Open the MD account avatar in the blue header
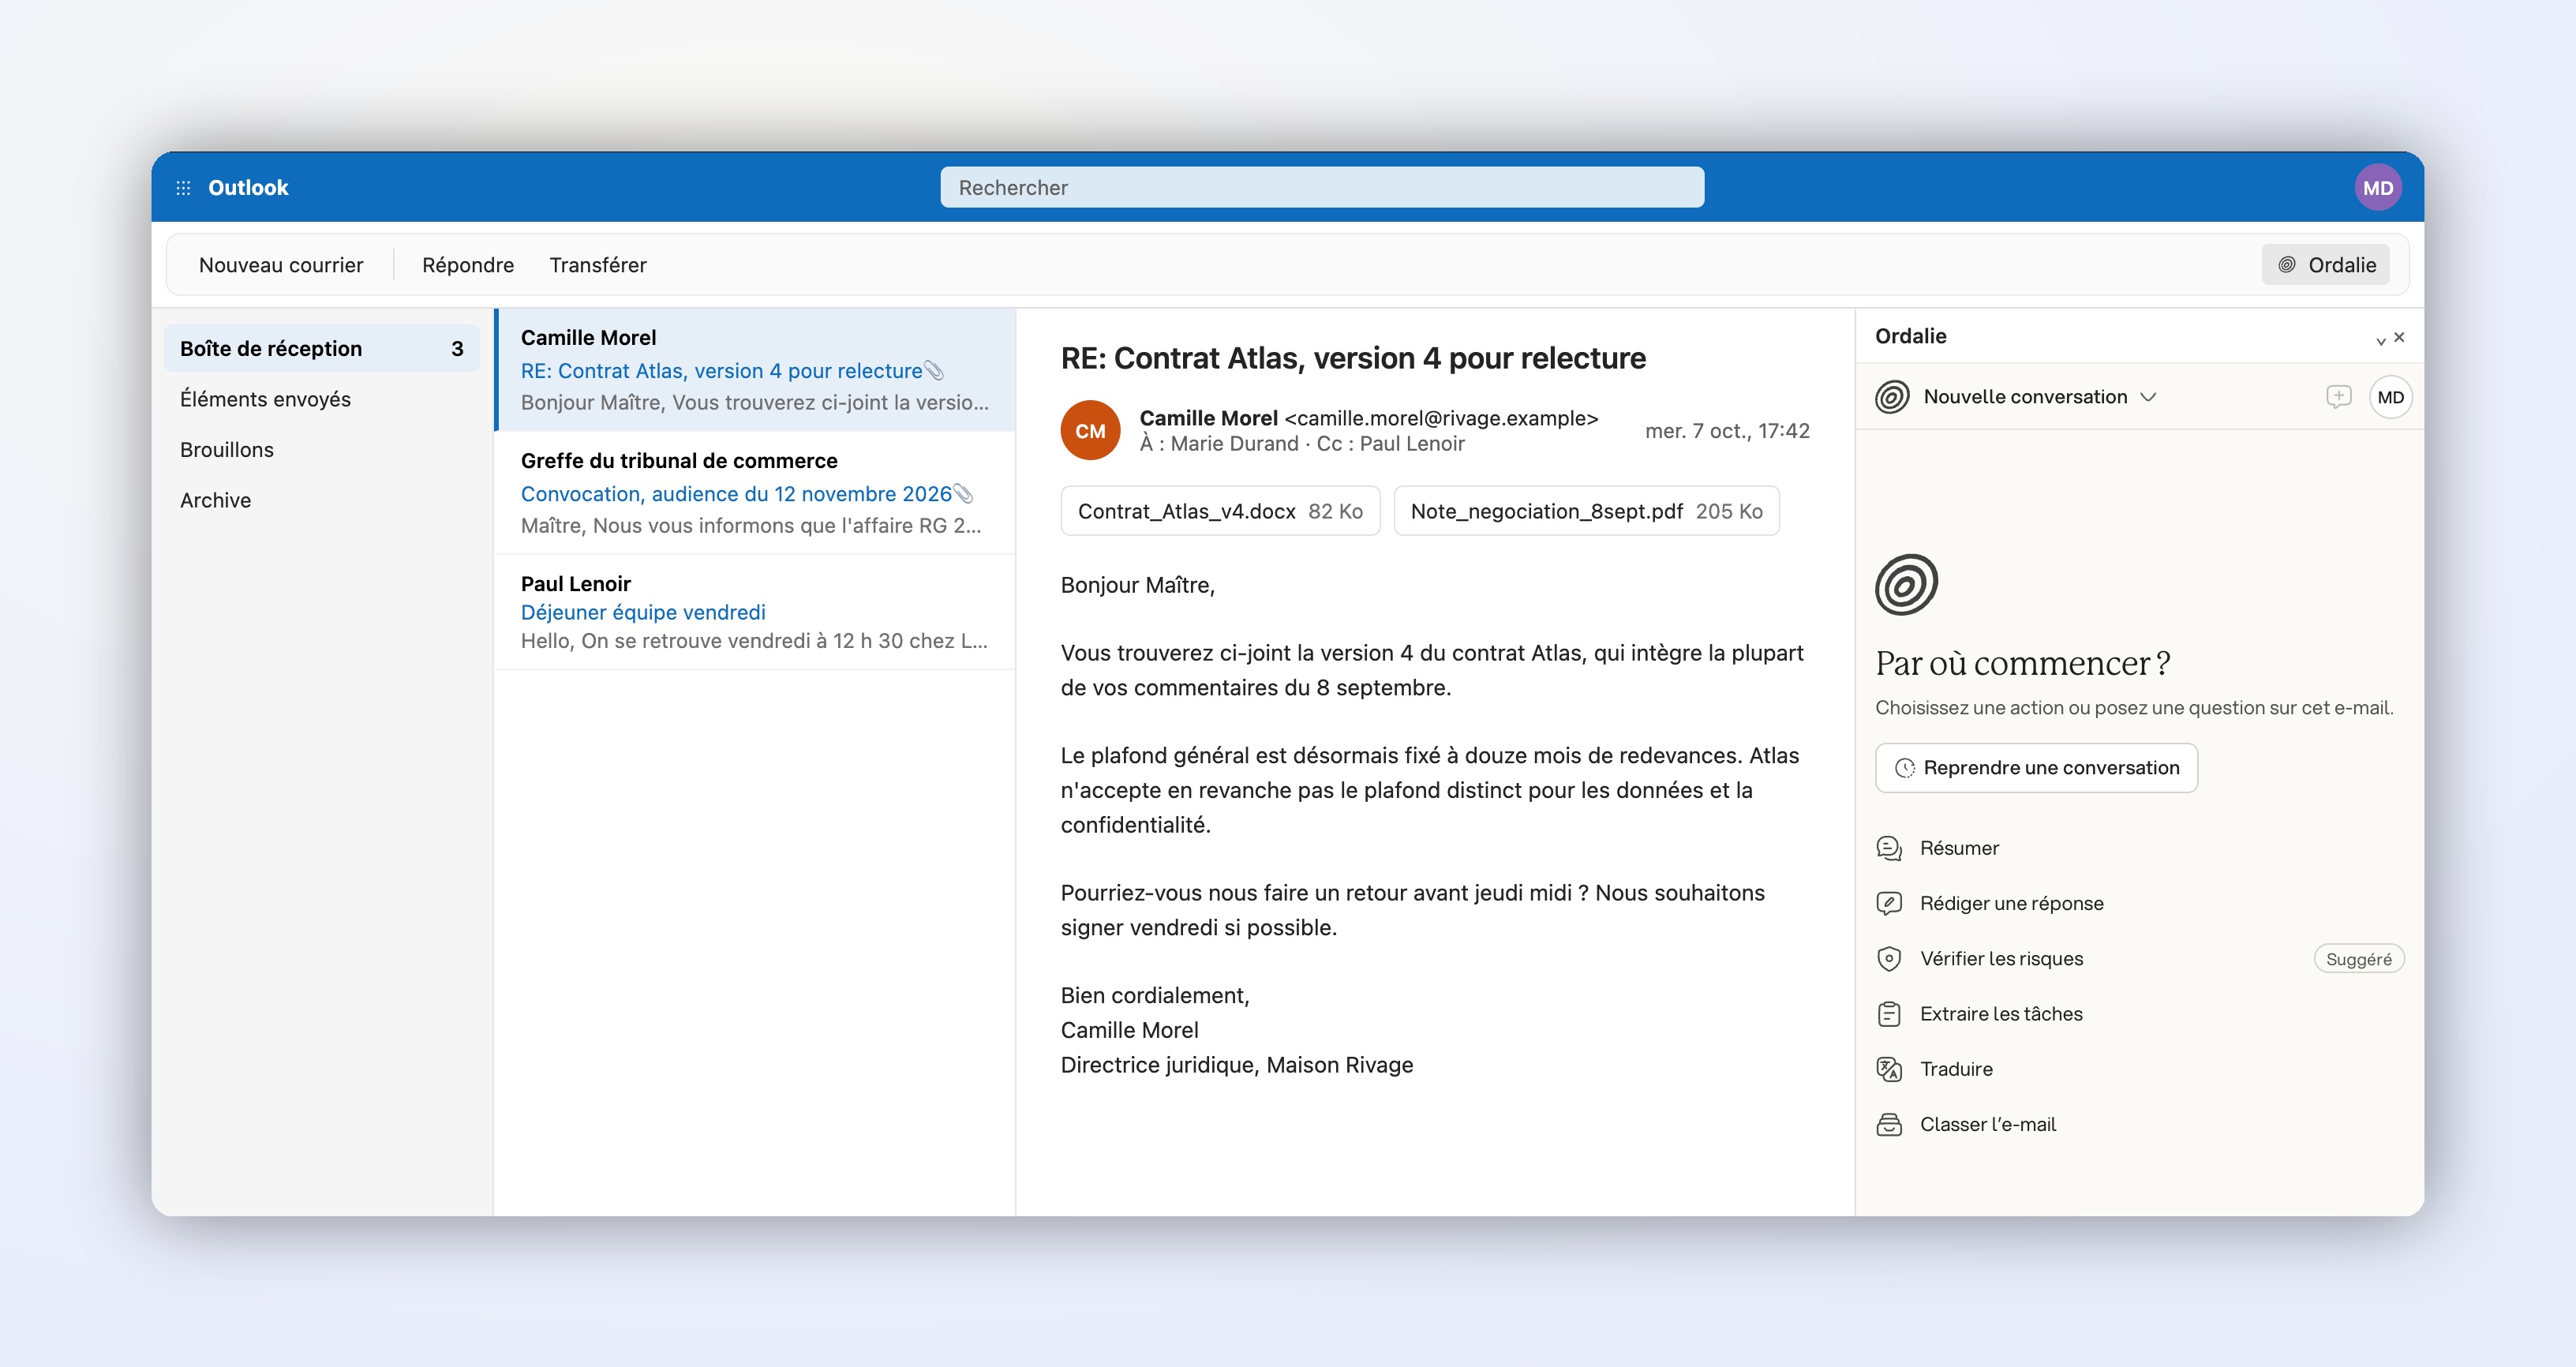This screenshot has height=1367, width=2576. pyautogui.click(x=2377, y=188)
